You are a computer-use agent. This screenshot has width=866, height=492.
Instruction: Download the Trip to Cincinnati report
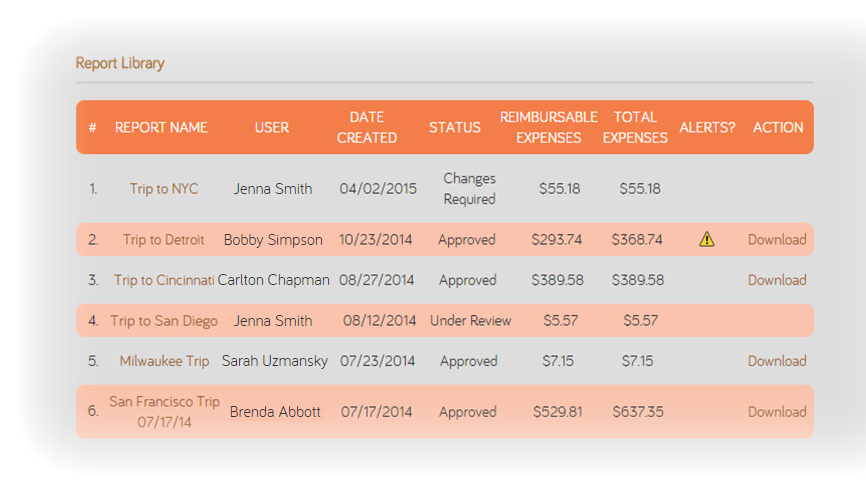click(x=777, y=281)
